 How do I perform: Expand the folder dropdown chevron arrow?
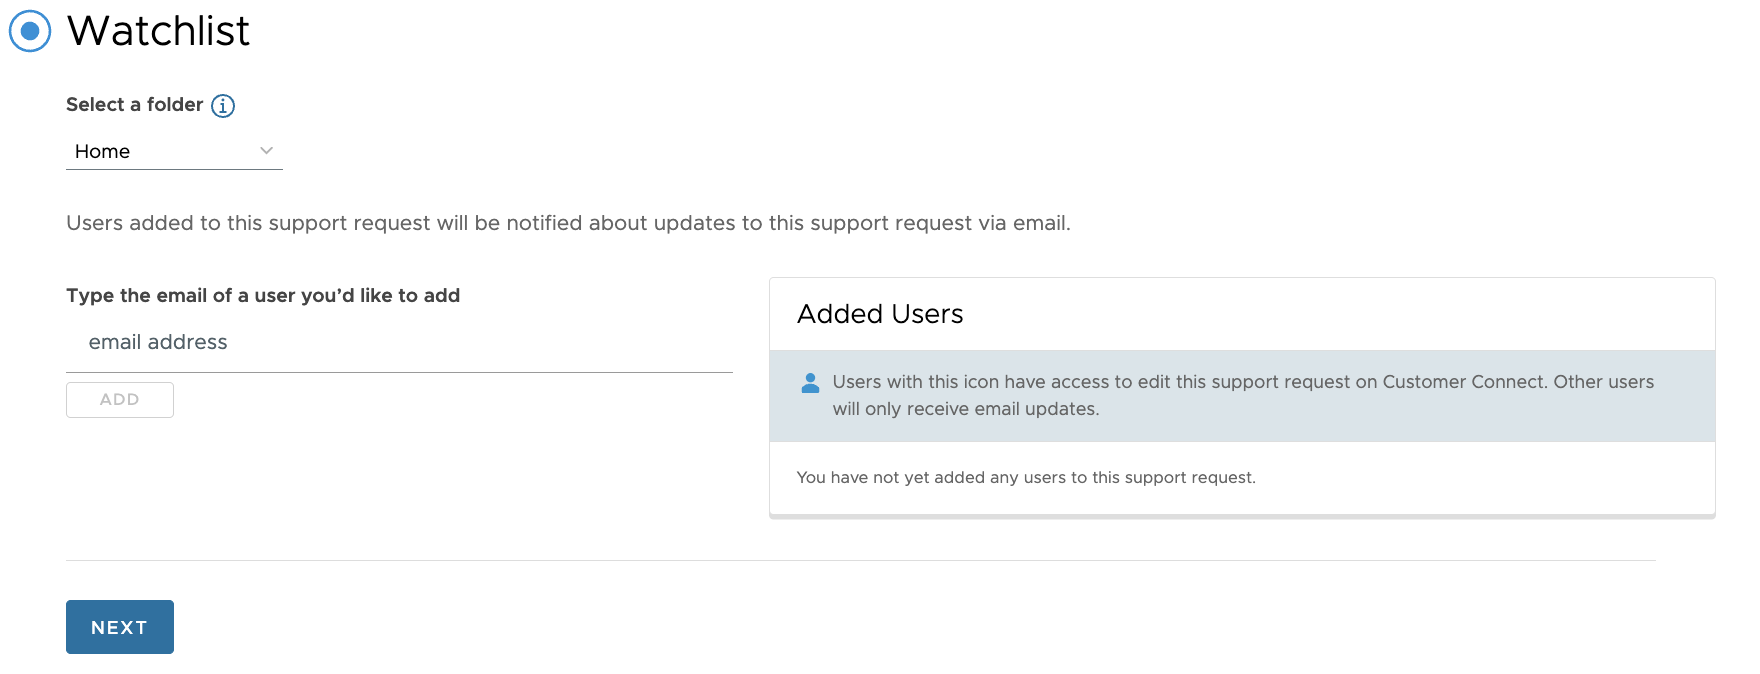pyautogui.click(x=266, y=151)
